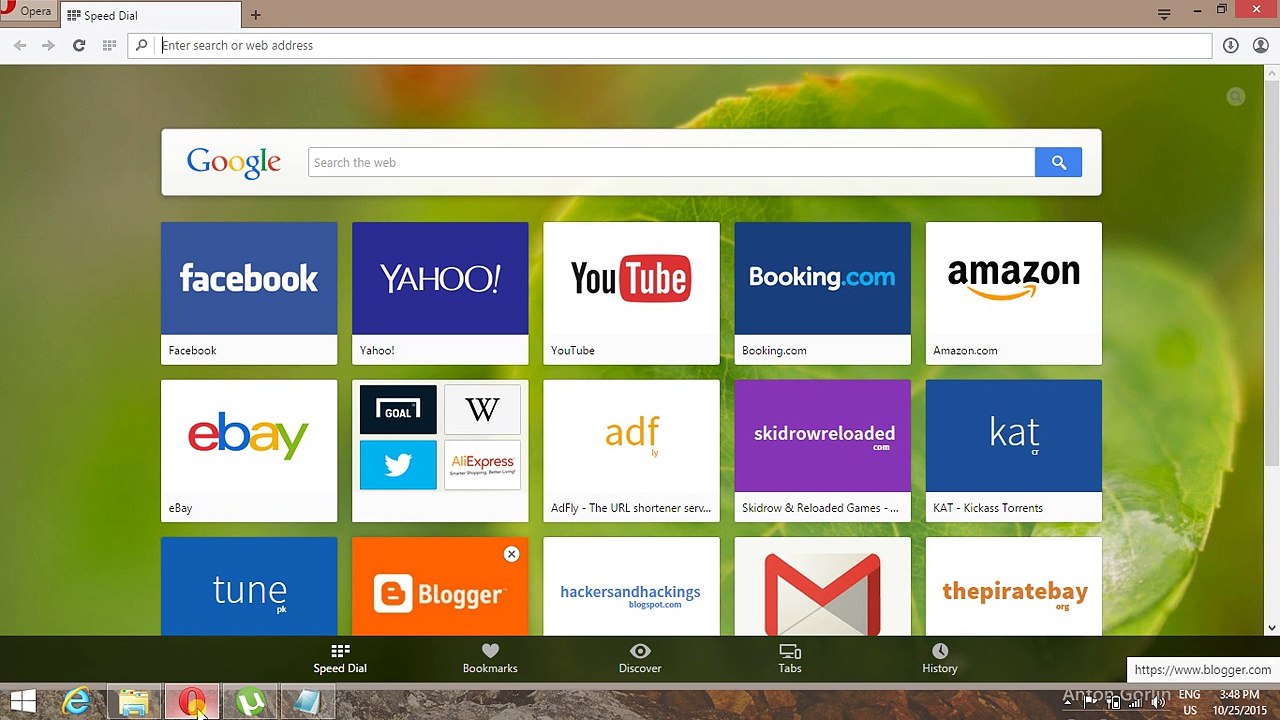Open the Amazon.com speed dial tile
This screenshot has width=1280, height=720.
point(1013,293)
